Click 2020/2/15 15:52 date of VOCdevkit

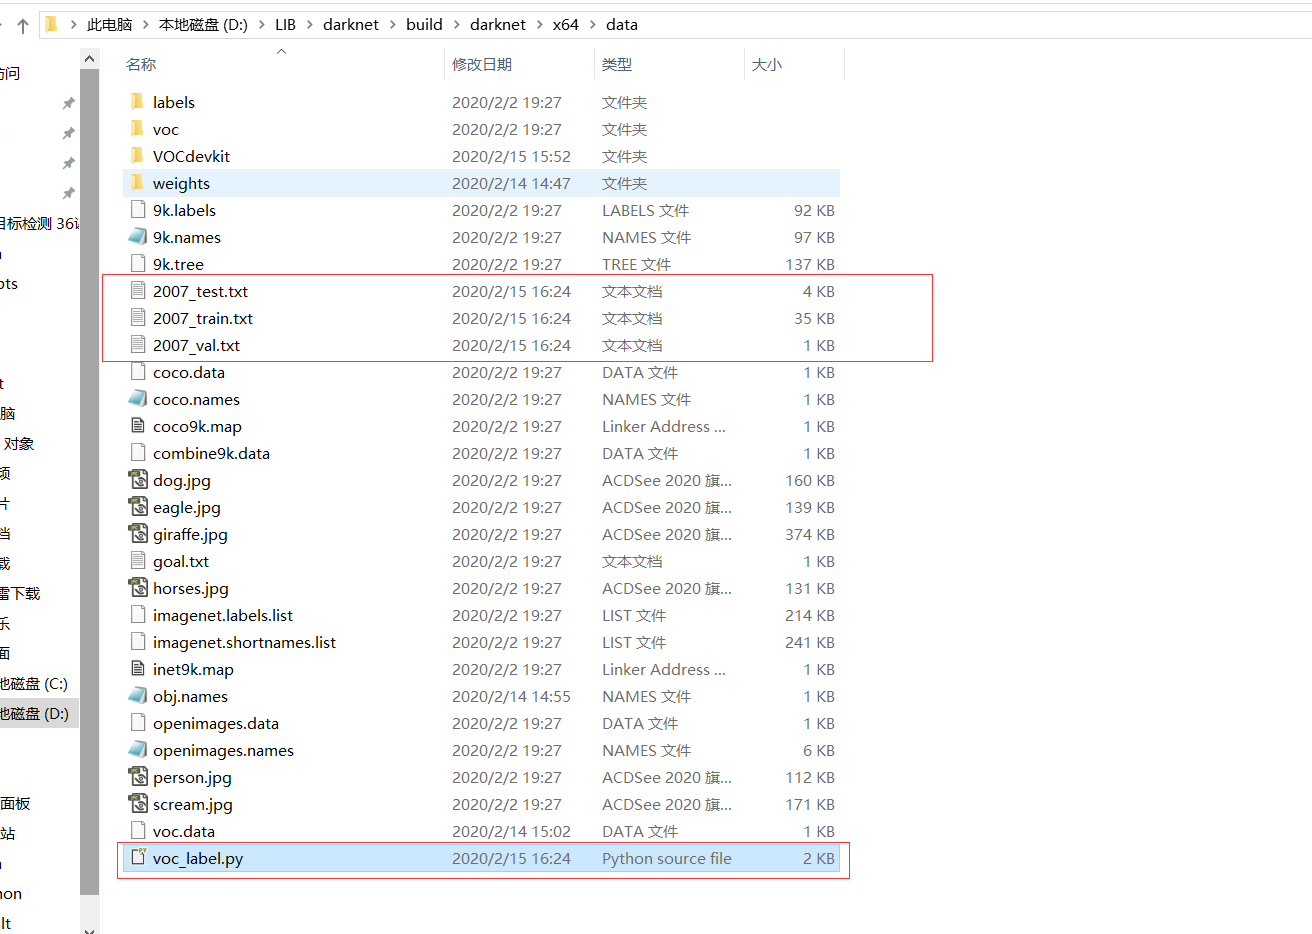coord(511,156)
